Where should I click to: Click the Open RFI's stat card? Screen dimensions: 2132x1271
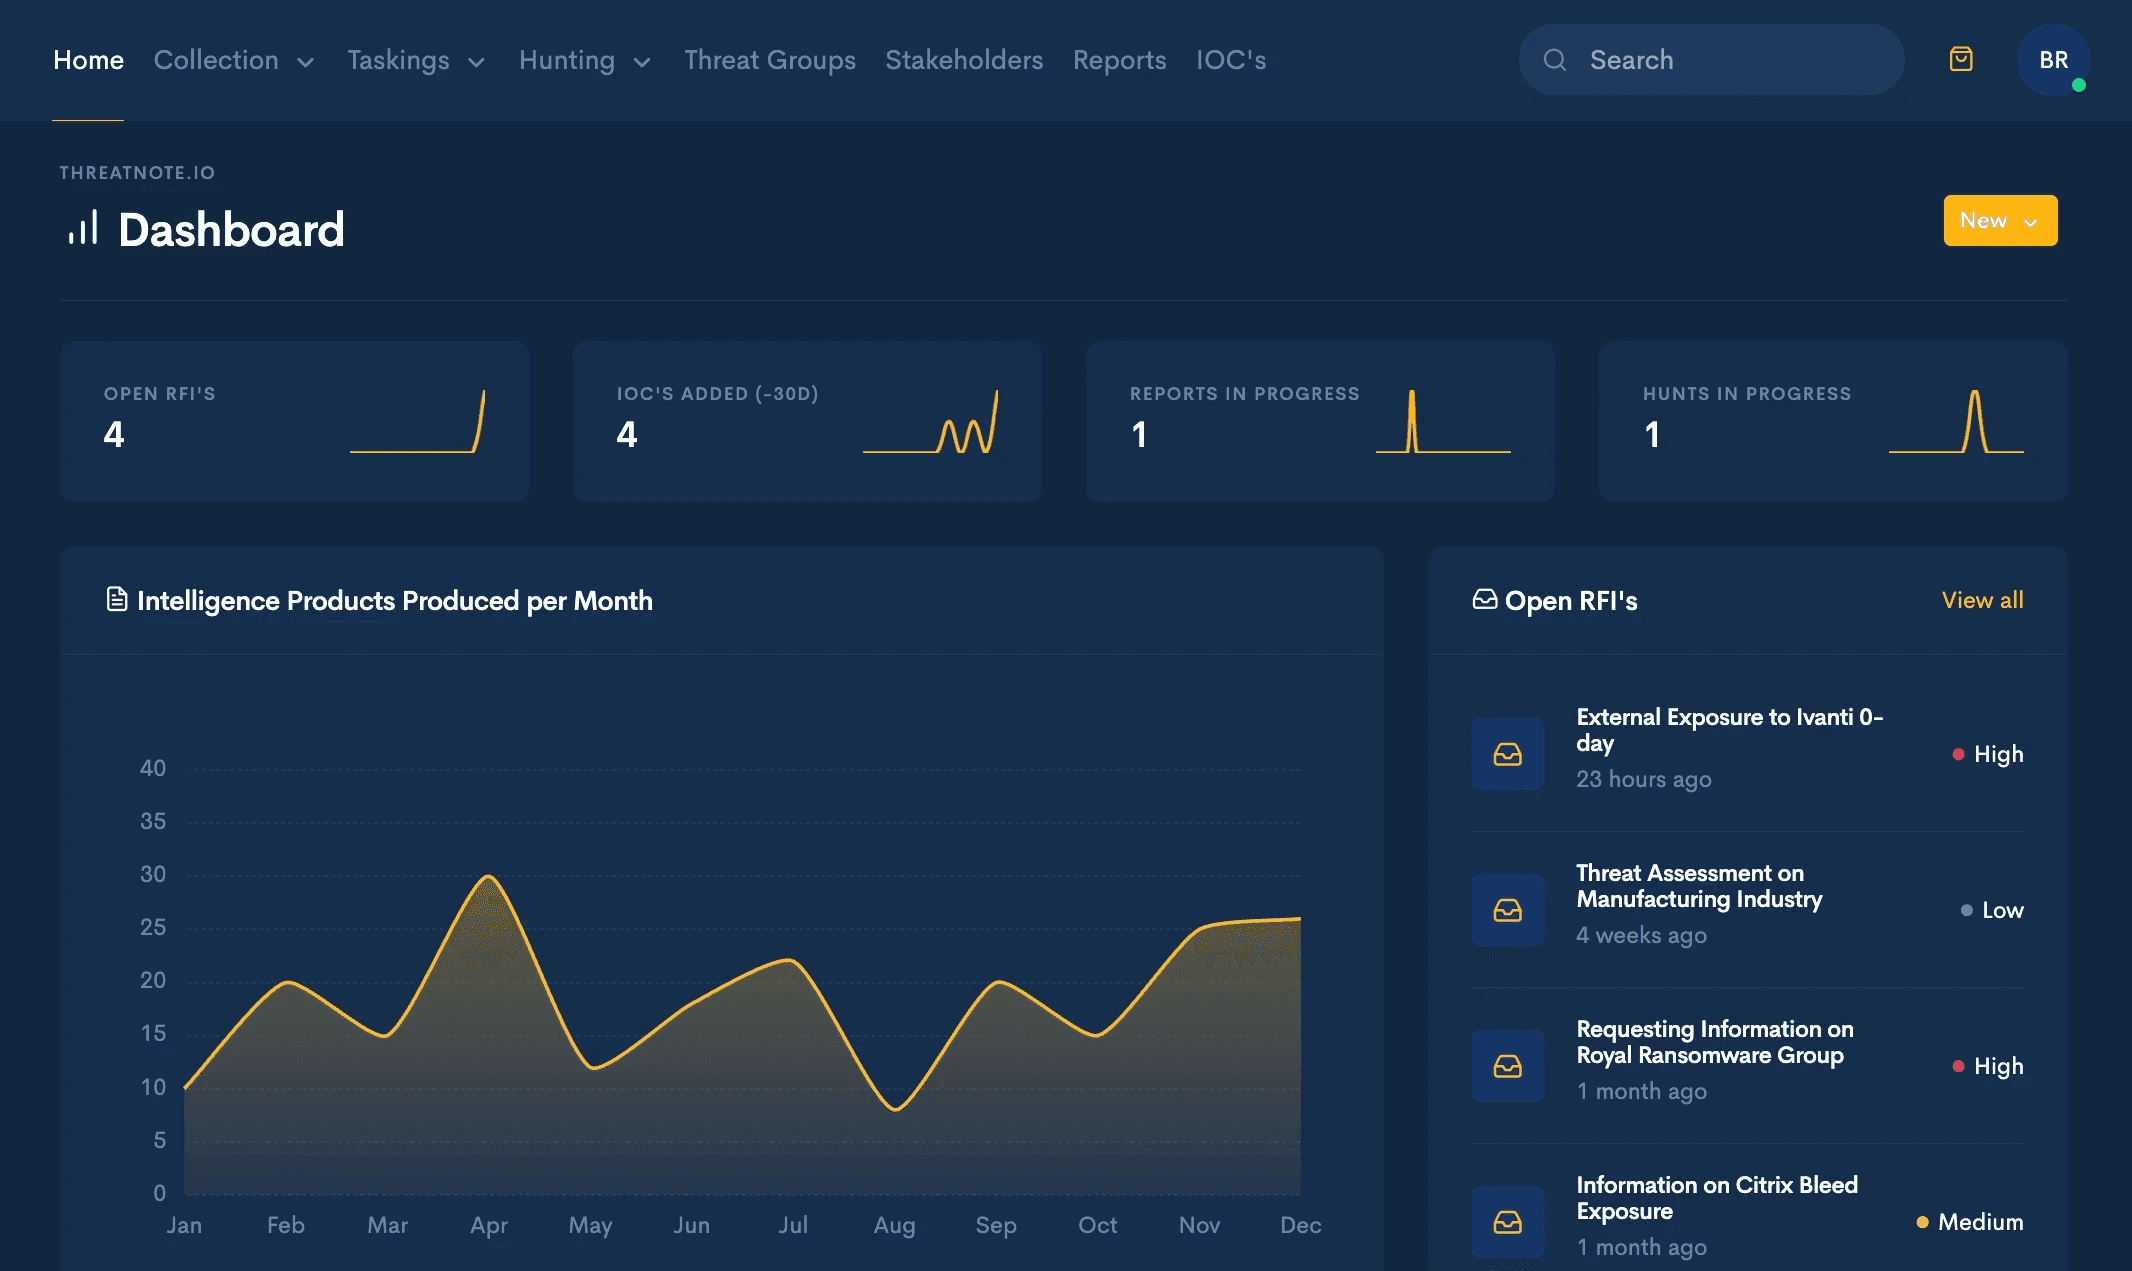coord(294,421)
